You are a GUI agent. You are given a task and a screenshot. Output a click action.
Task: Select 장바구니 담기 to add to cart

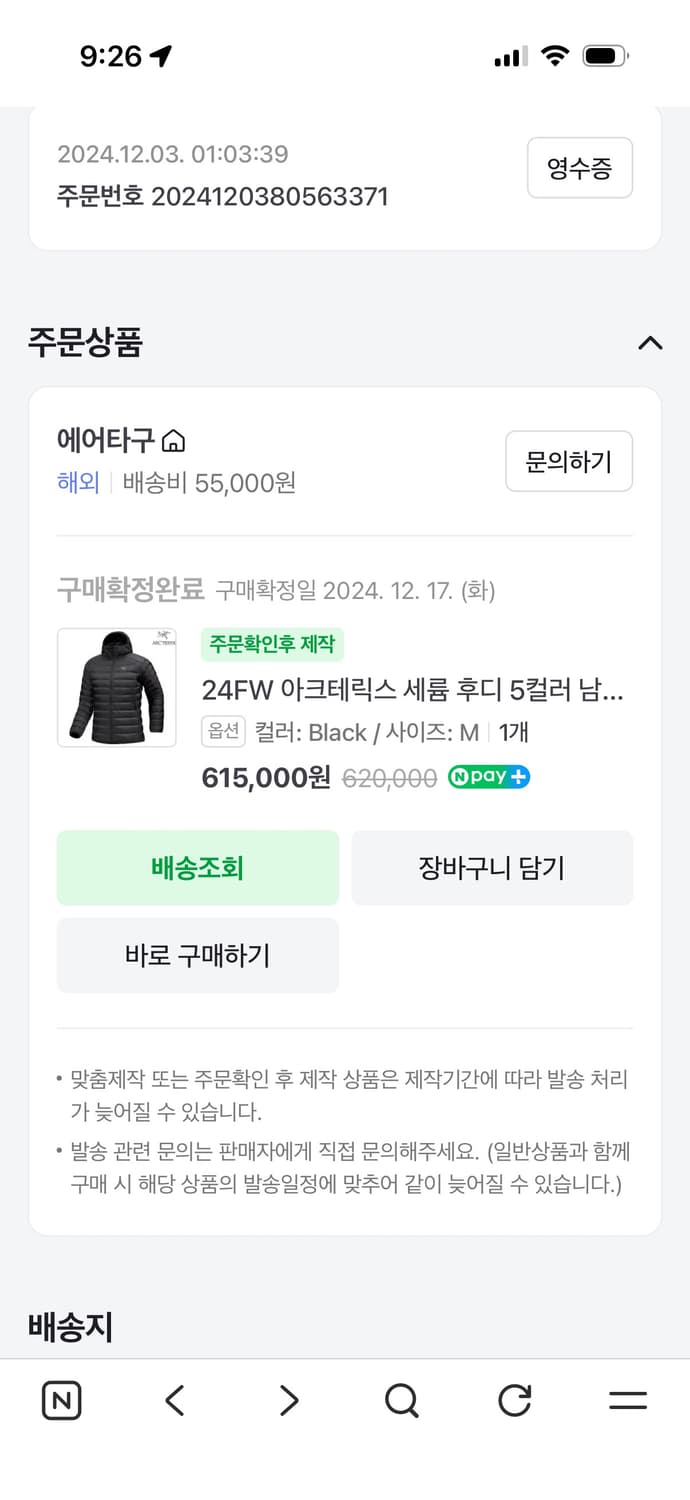point(492,868)
